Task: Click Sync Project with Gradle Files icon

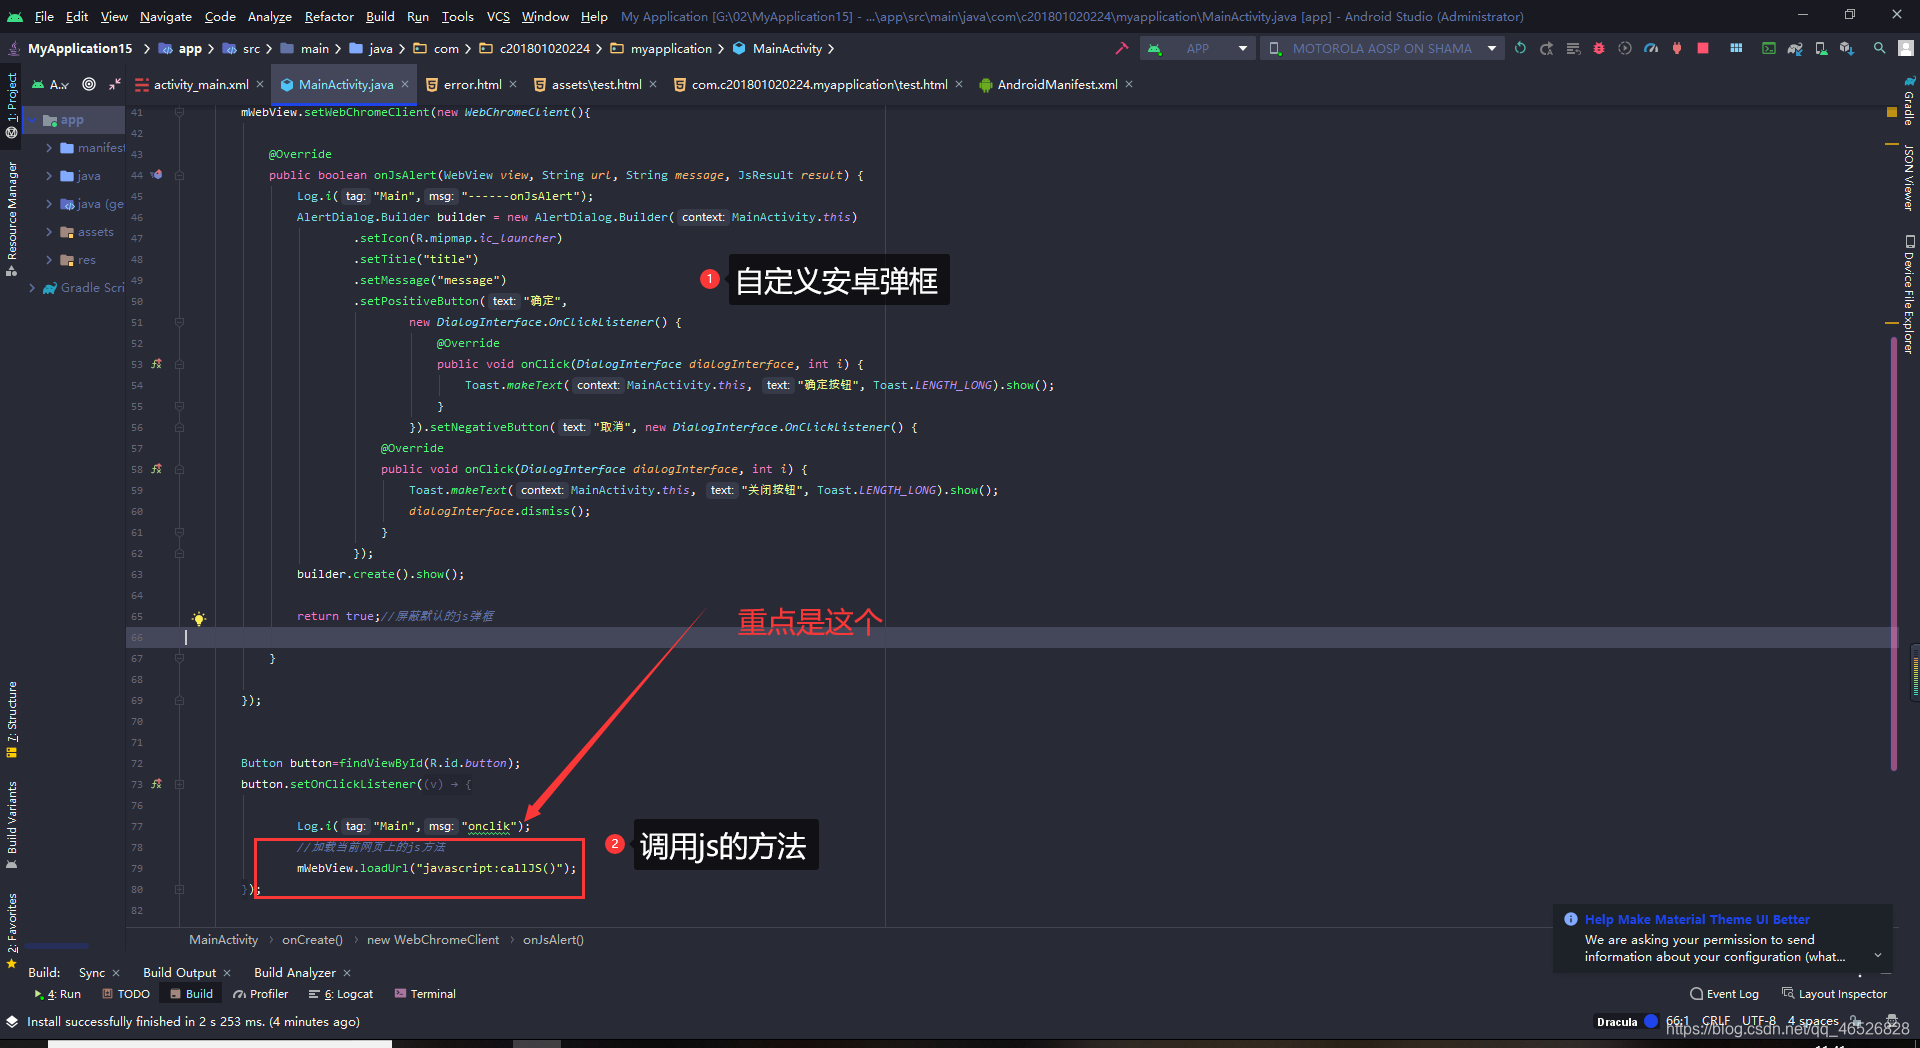Action: pos(1795,48)
